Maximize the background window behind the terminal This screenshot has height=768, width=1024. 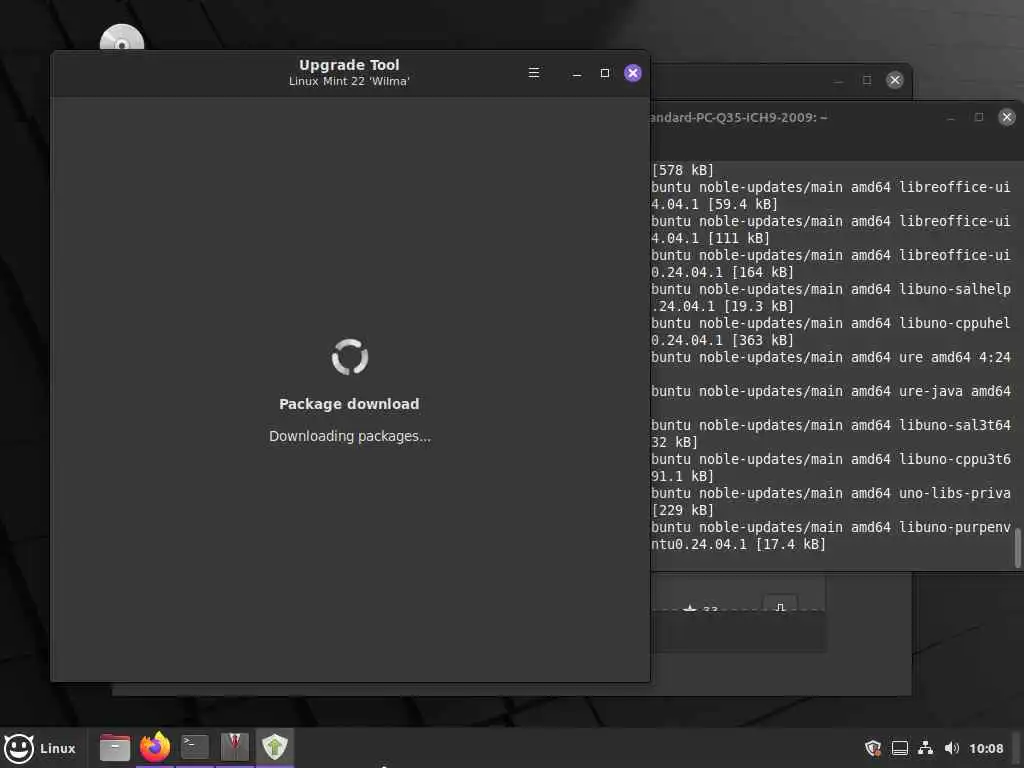point(867,80)
